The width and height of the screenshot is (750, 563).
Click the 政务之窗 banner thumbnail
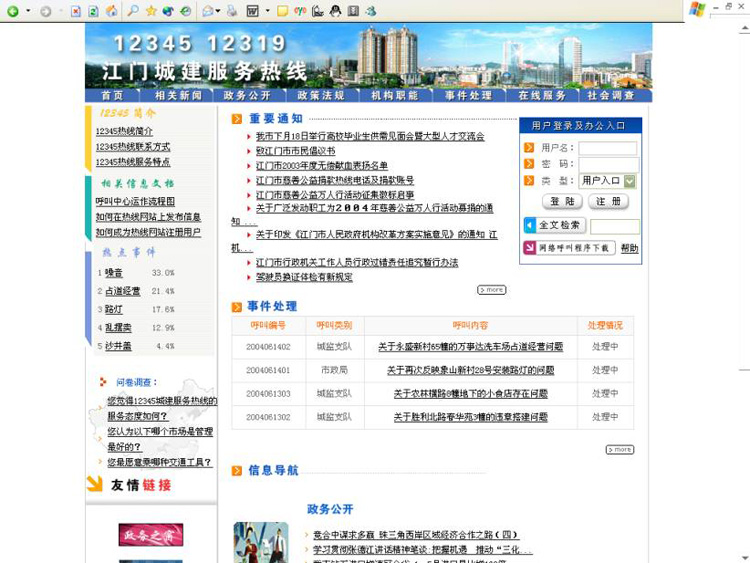coord(150,535)
